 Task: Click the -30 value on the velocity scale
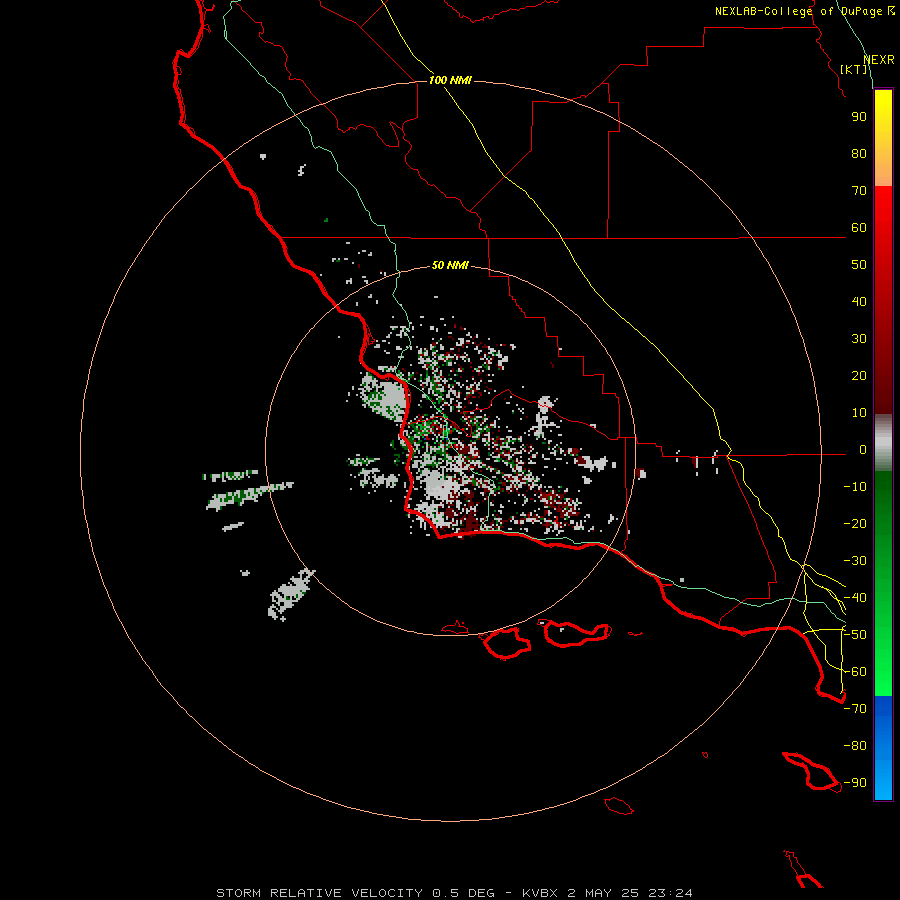(855, 561)
